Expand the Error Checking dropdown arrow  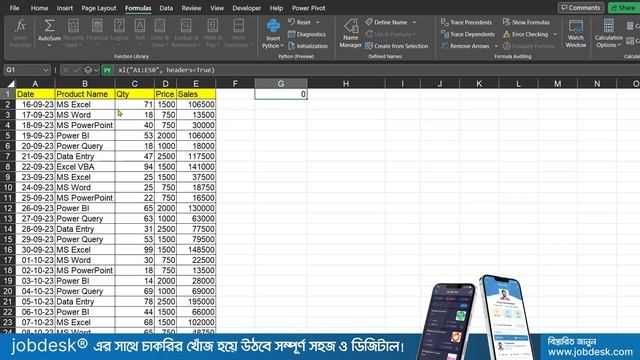[555, 34]
